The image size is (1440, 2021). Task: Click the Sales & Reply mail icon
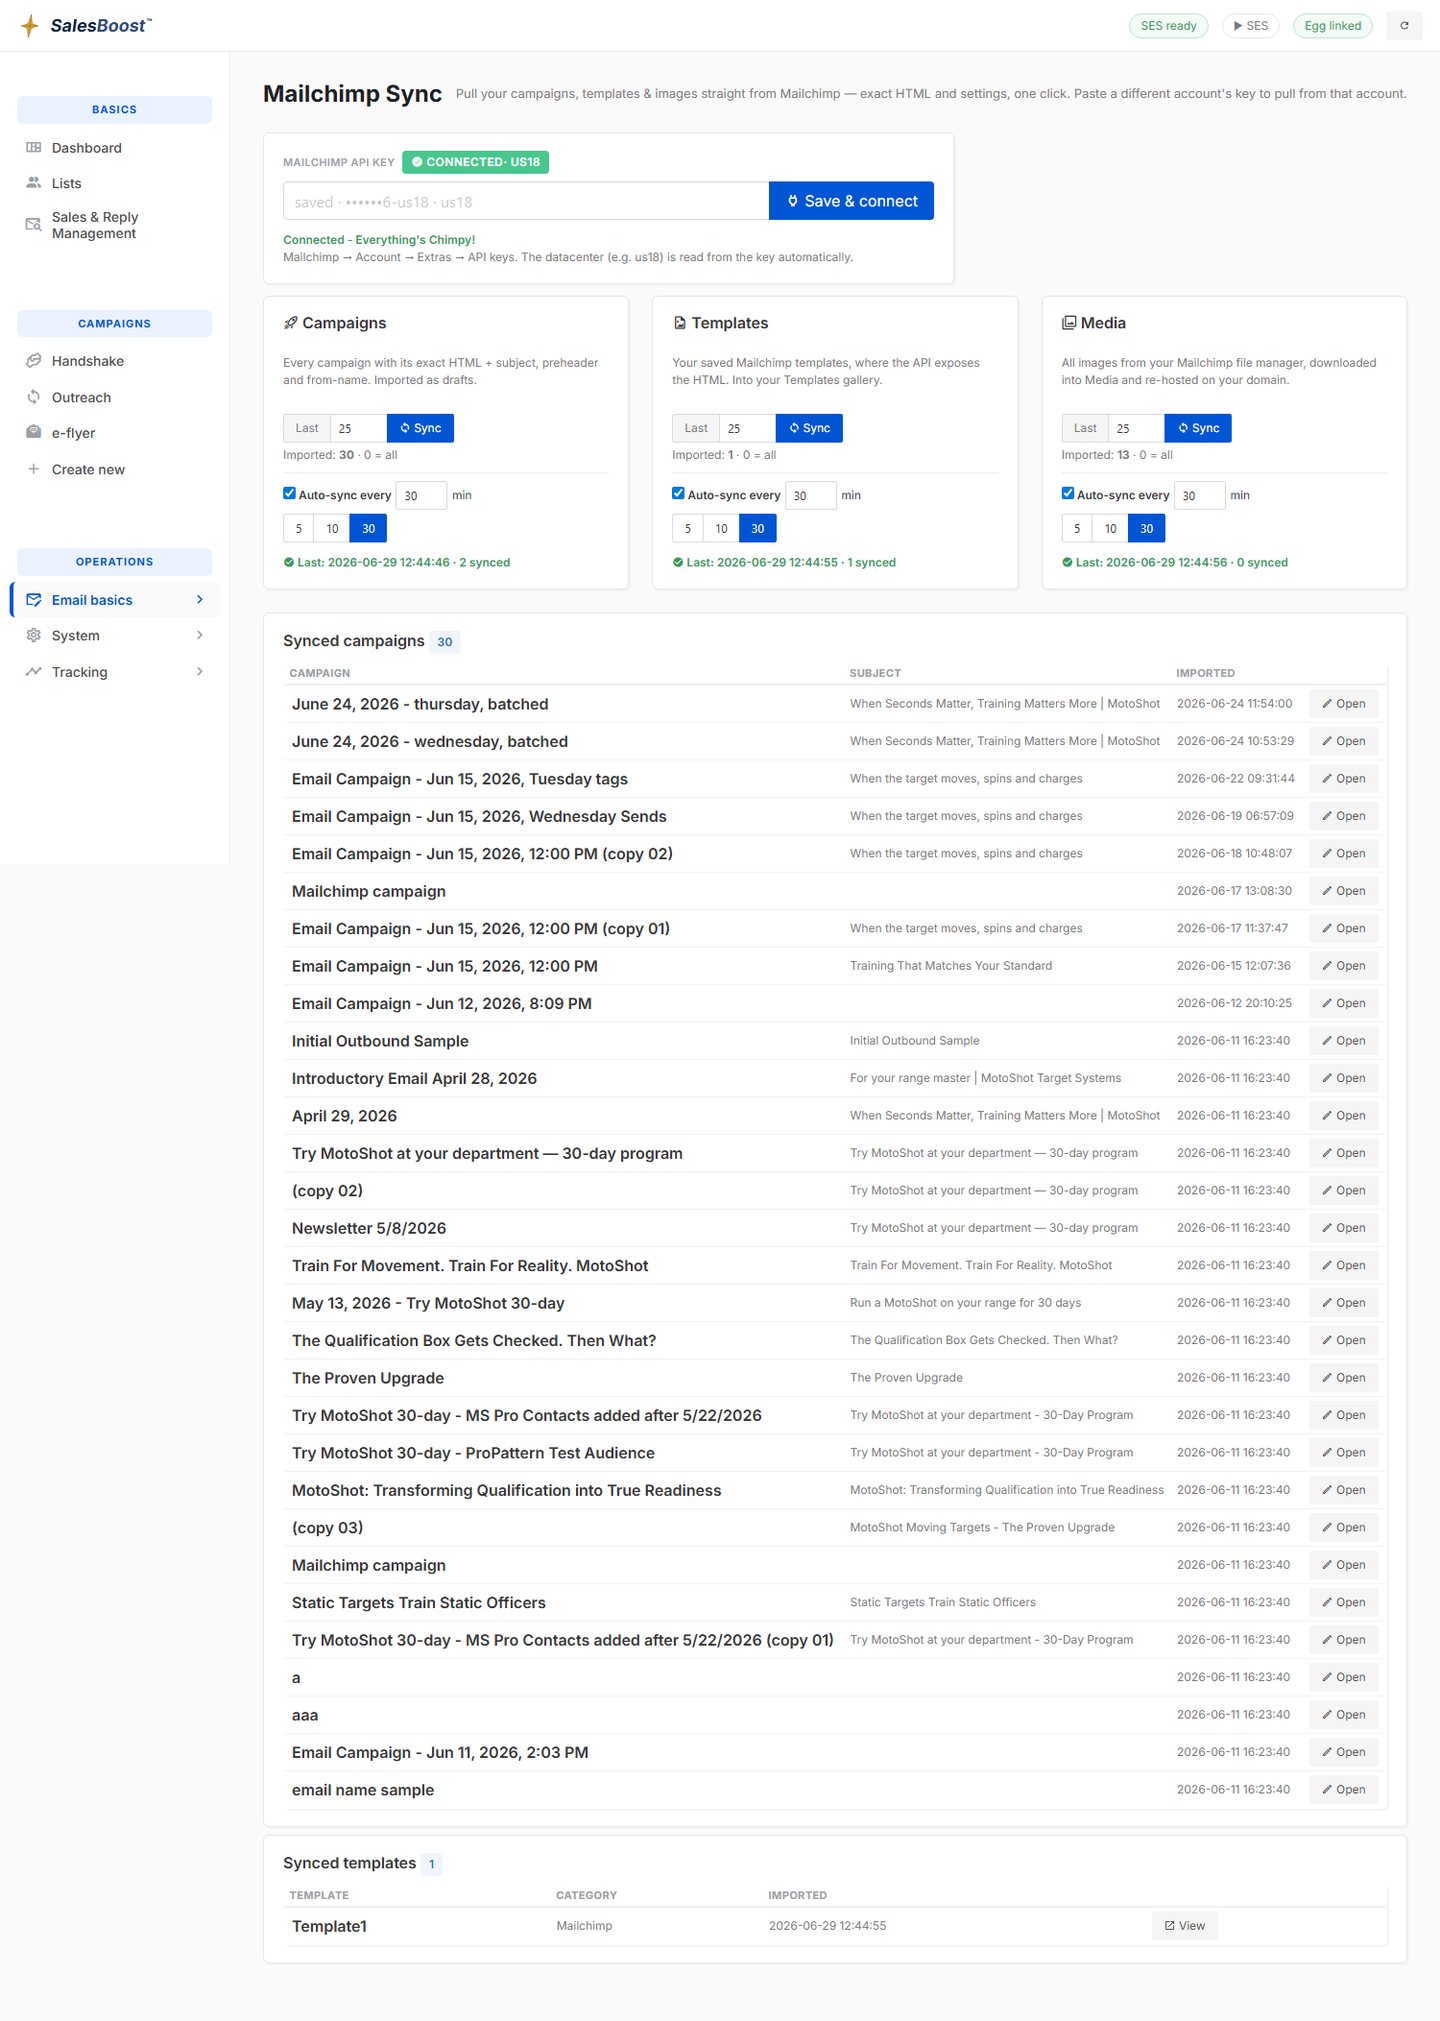34,225
